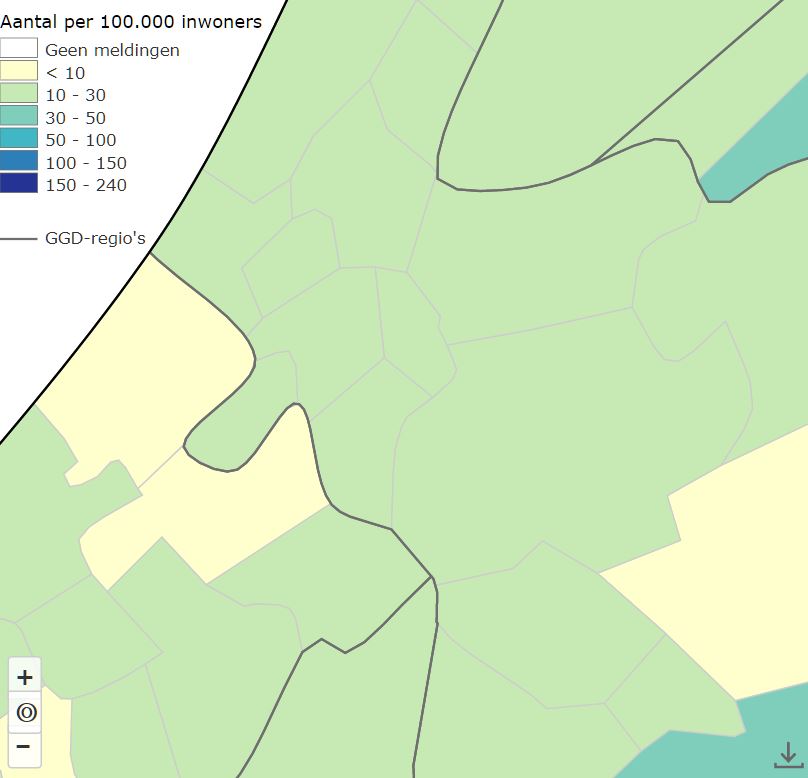Select the '150 - 240' dark blue swatch
This screenshot has width=808, height=778.
(x=19, y=183)
